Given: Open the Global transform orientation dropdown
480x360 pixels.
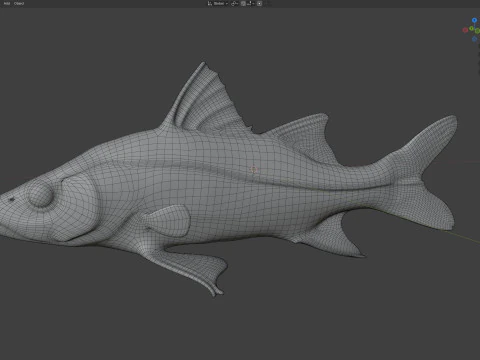Looking at the screenshot, I should (x=218, y=3).
